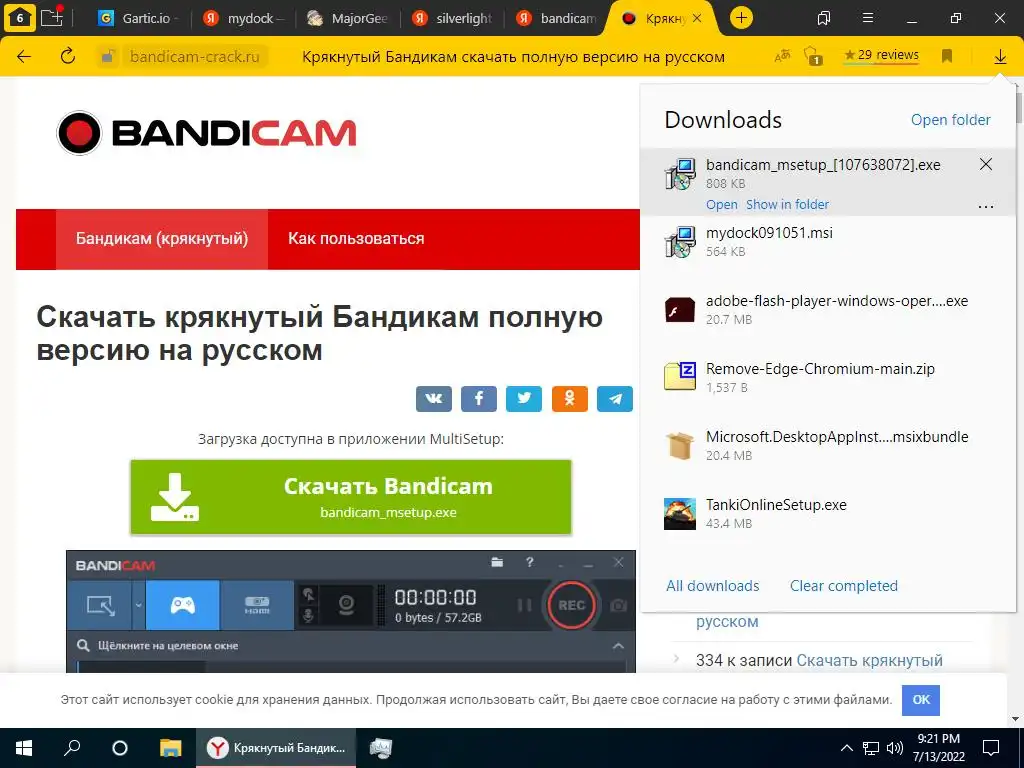The image size is (1024, 768).
Task: Open the volume control in system tray
Action: (x=895, y=748)
